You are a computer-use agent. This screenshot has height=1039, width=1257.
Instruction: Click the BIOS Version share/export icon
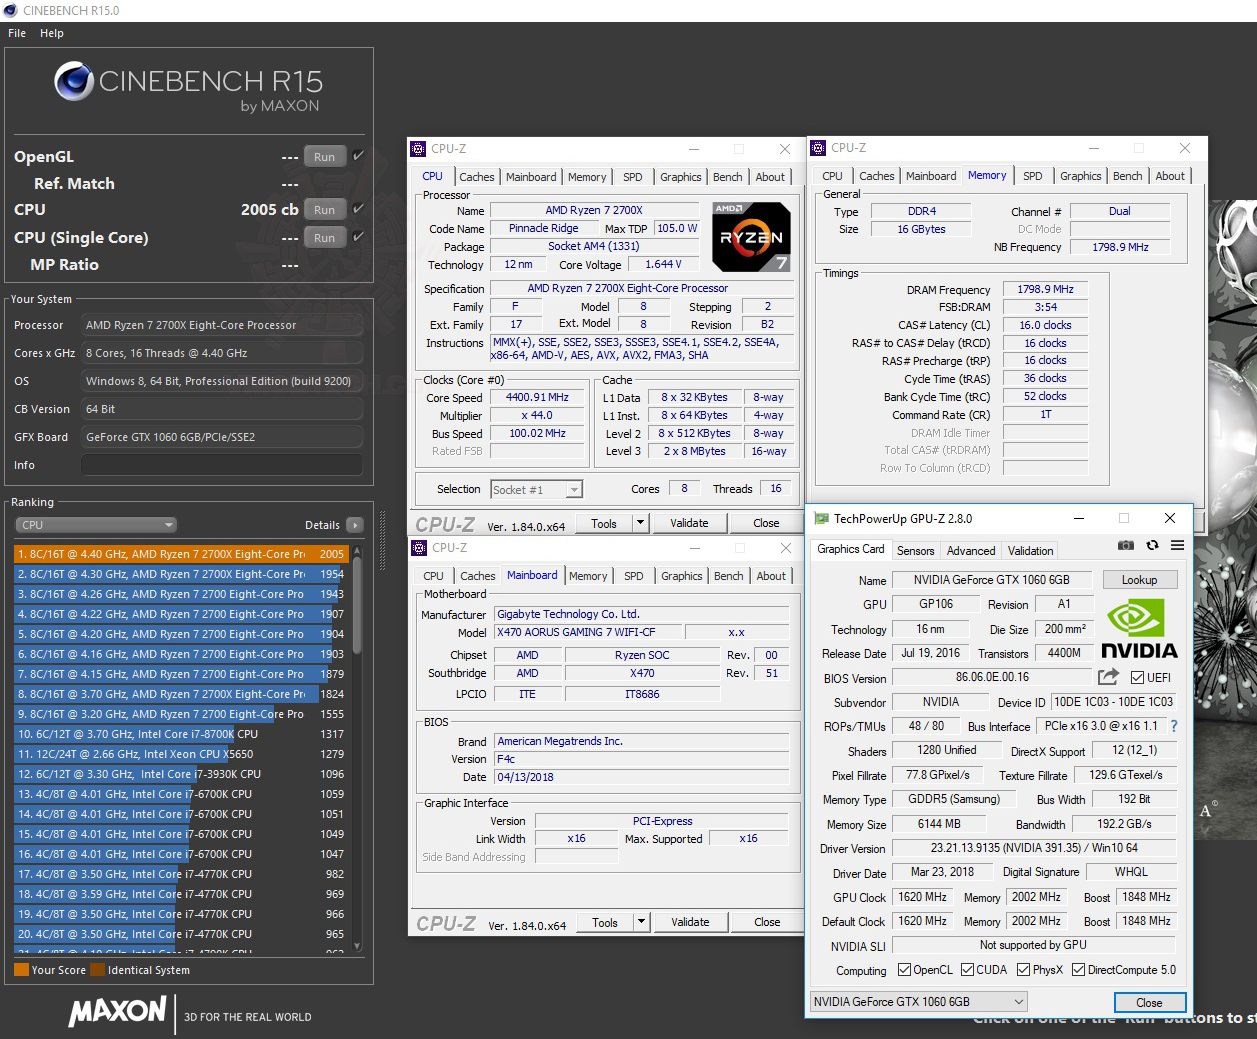pos(1108,677)
